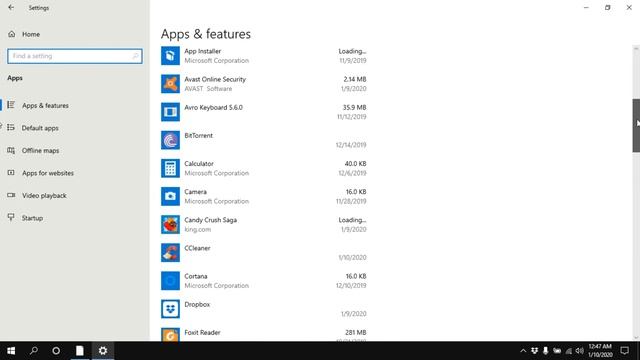Click the Avro Keyboard app icon
Screen dimensions: 640x360
coord(170,112)
